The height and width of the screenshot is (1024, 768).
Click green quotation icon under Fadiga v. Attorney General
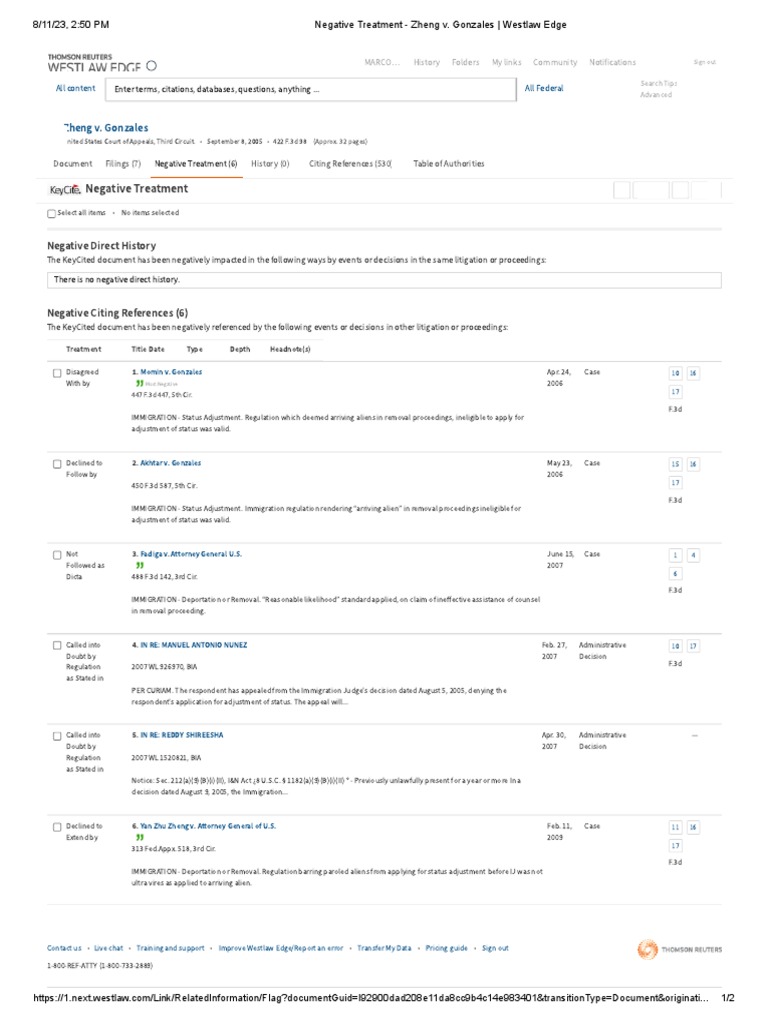139,565
